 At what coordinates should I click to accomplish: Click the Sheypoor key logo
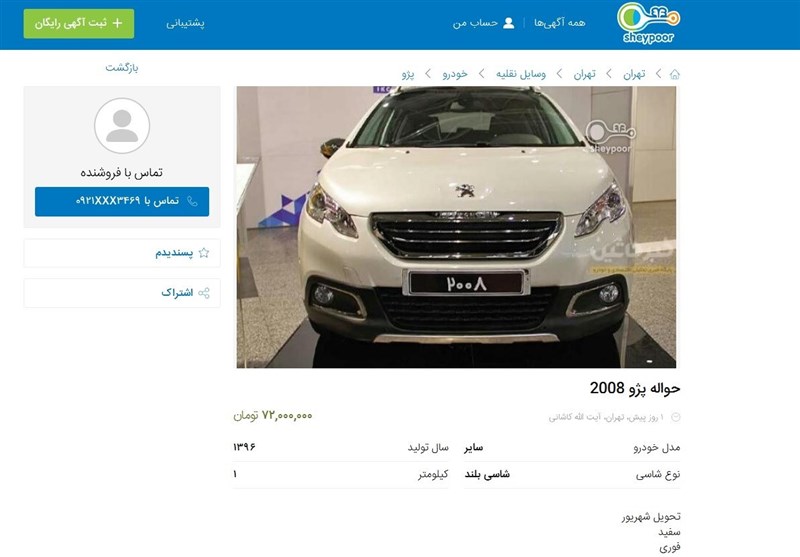pyautogui.click(x=648, y=23)
